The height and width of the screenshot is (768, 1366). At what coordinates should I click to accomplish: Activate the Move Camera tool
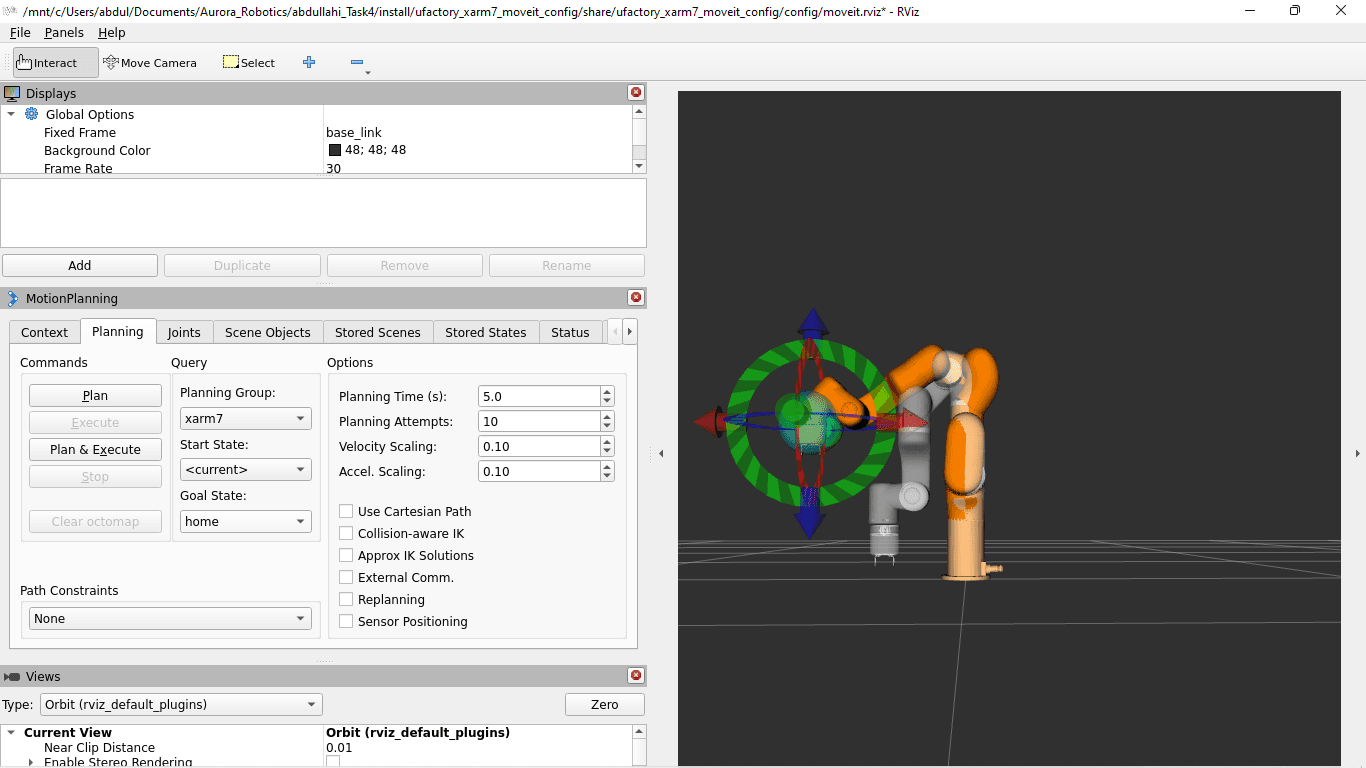pyautogui.click(x=150, y=62)
